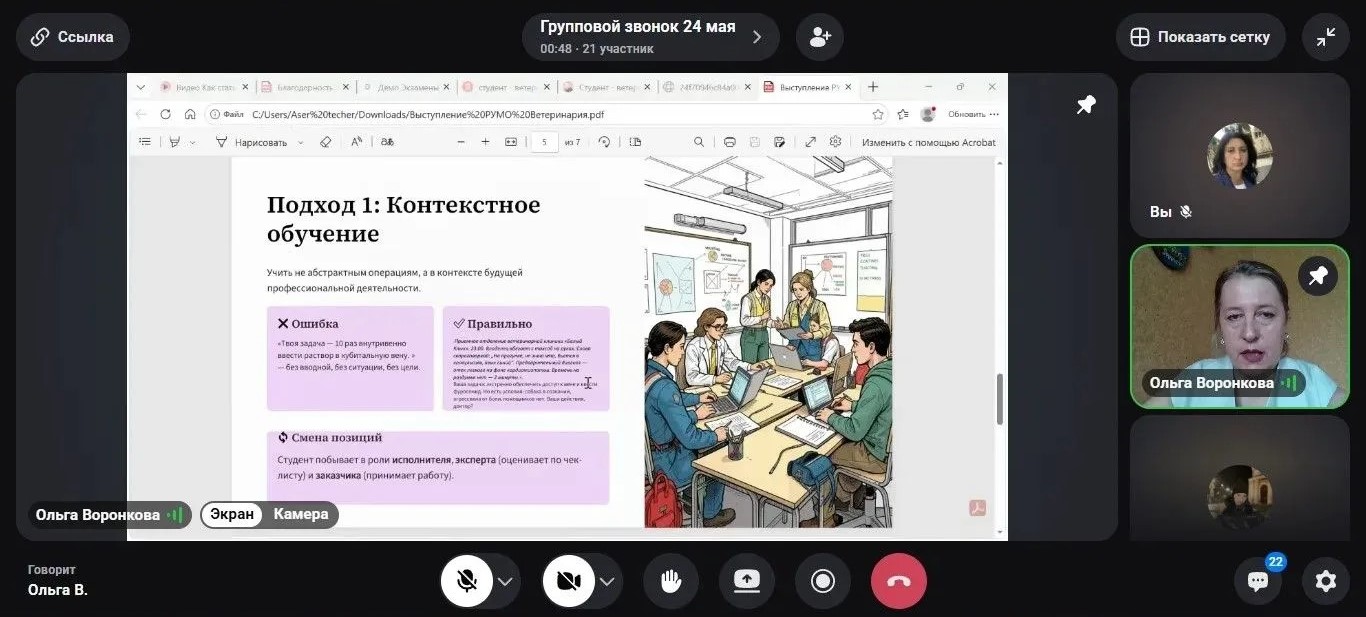Select Ольга Воронкова's video thumbnail
Image resolution: width=1366 pixels, height=617 pixels.
click(1240, 327)
